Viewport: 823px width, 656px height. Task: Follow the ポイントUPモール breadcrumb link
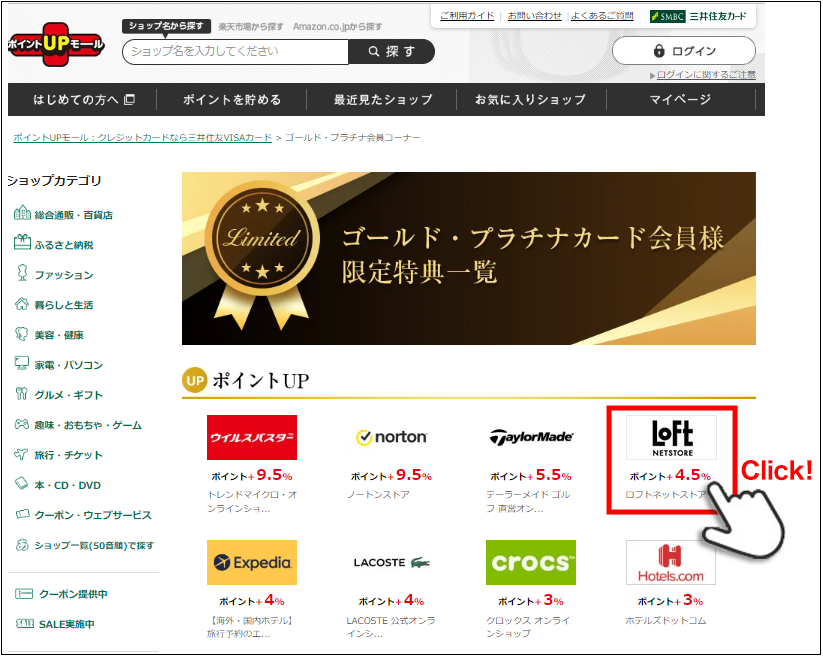[x=142, y=137]
